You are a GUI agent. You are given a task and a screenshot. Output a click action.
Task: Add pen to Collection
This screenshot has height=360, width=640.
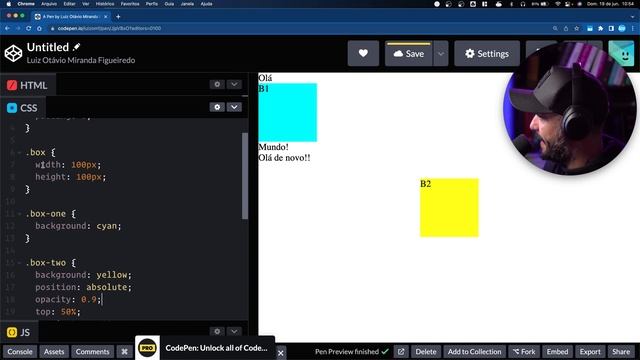474,351
